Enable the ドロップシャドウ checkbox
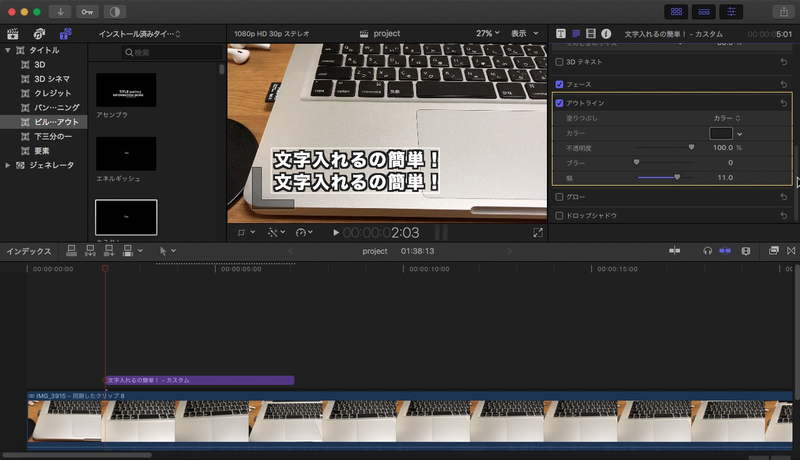The height and width of the screenshot is (460, 800). [x=559, y=216]
